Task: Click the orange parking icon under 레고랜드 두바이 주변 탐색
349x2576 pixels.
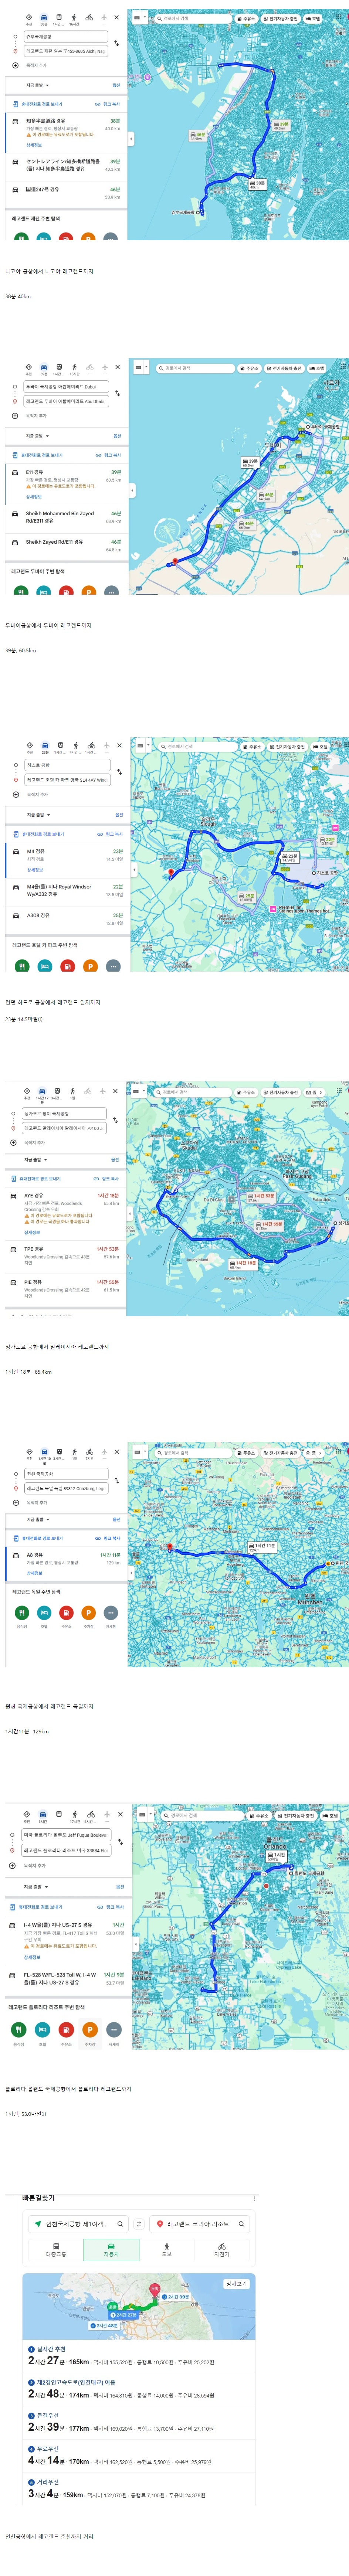Action: coord(89,592)
